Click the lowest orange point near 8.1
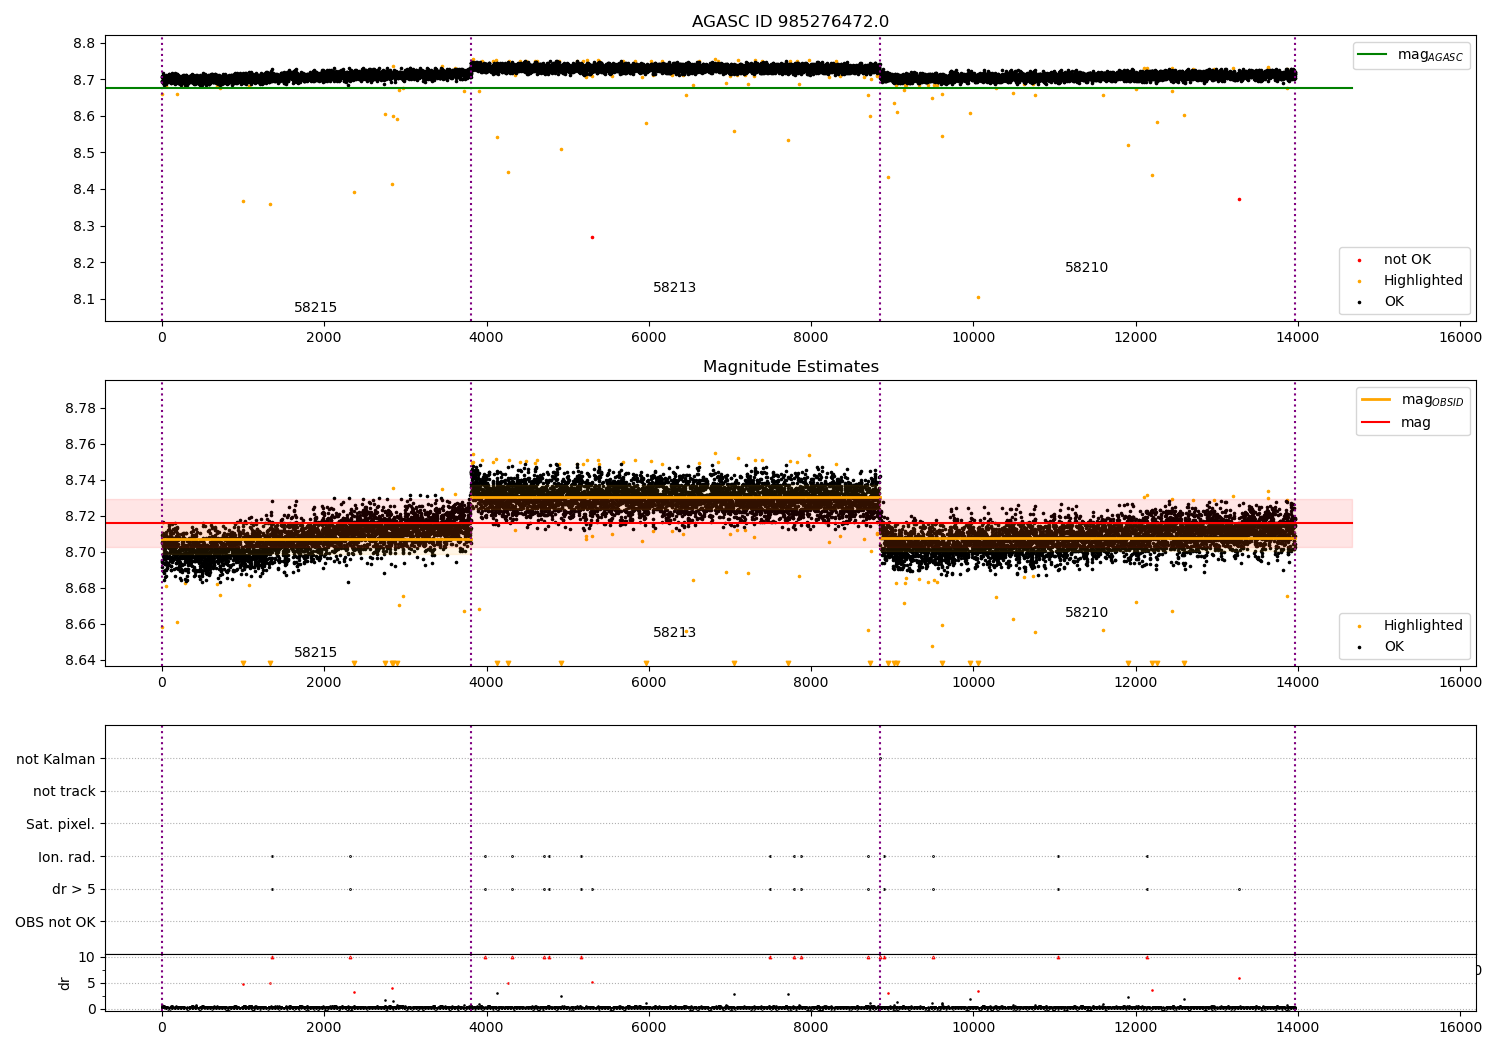 [978, 297]
